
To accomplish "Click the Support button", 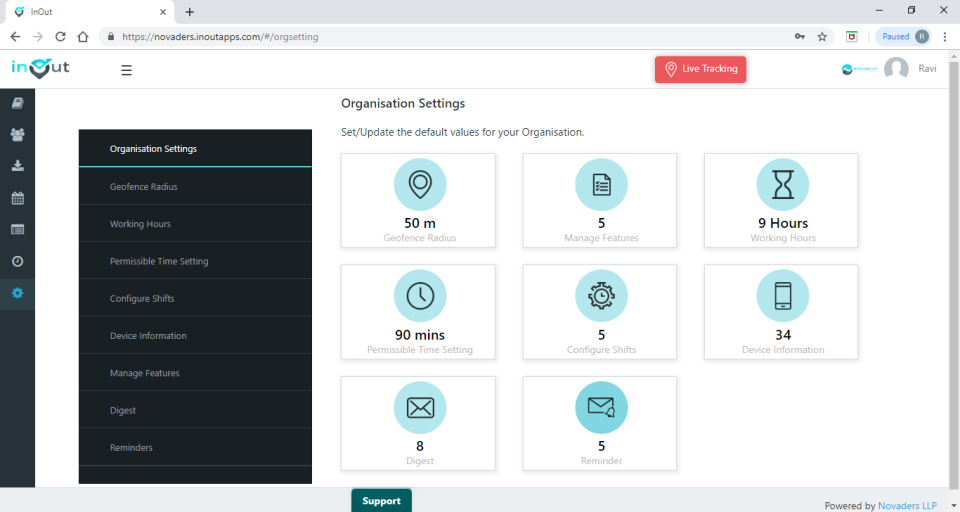I will coord(381,500).
